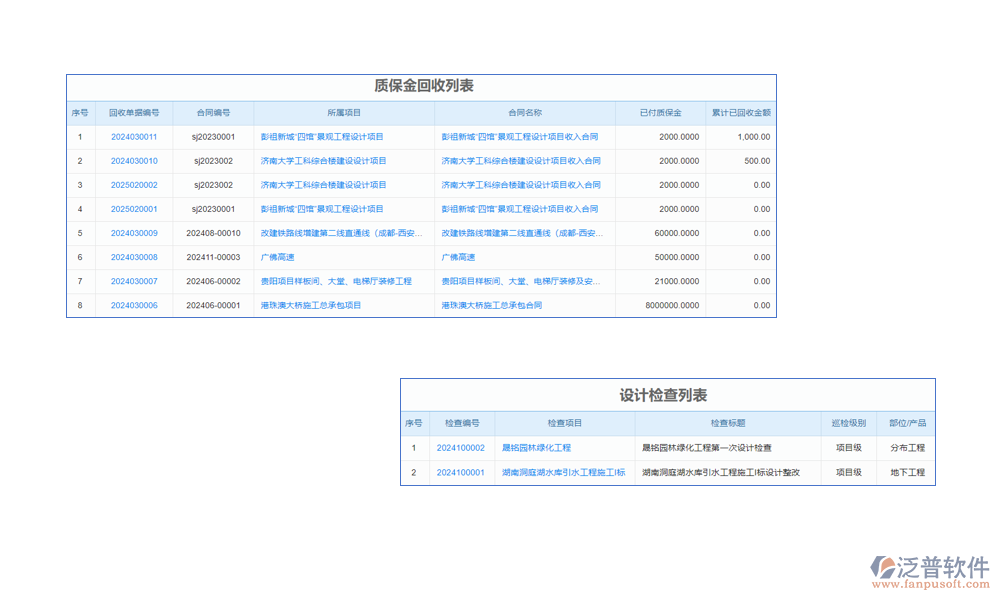Open 湖南洞庭湖水库引水工程 project link
This screenshot has width=1000, height=600.
point(563,472)
